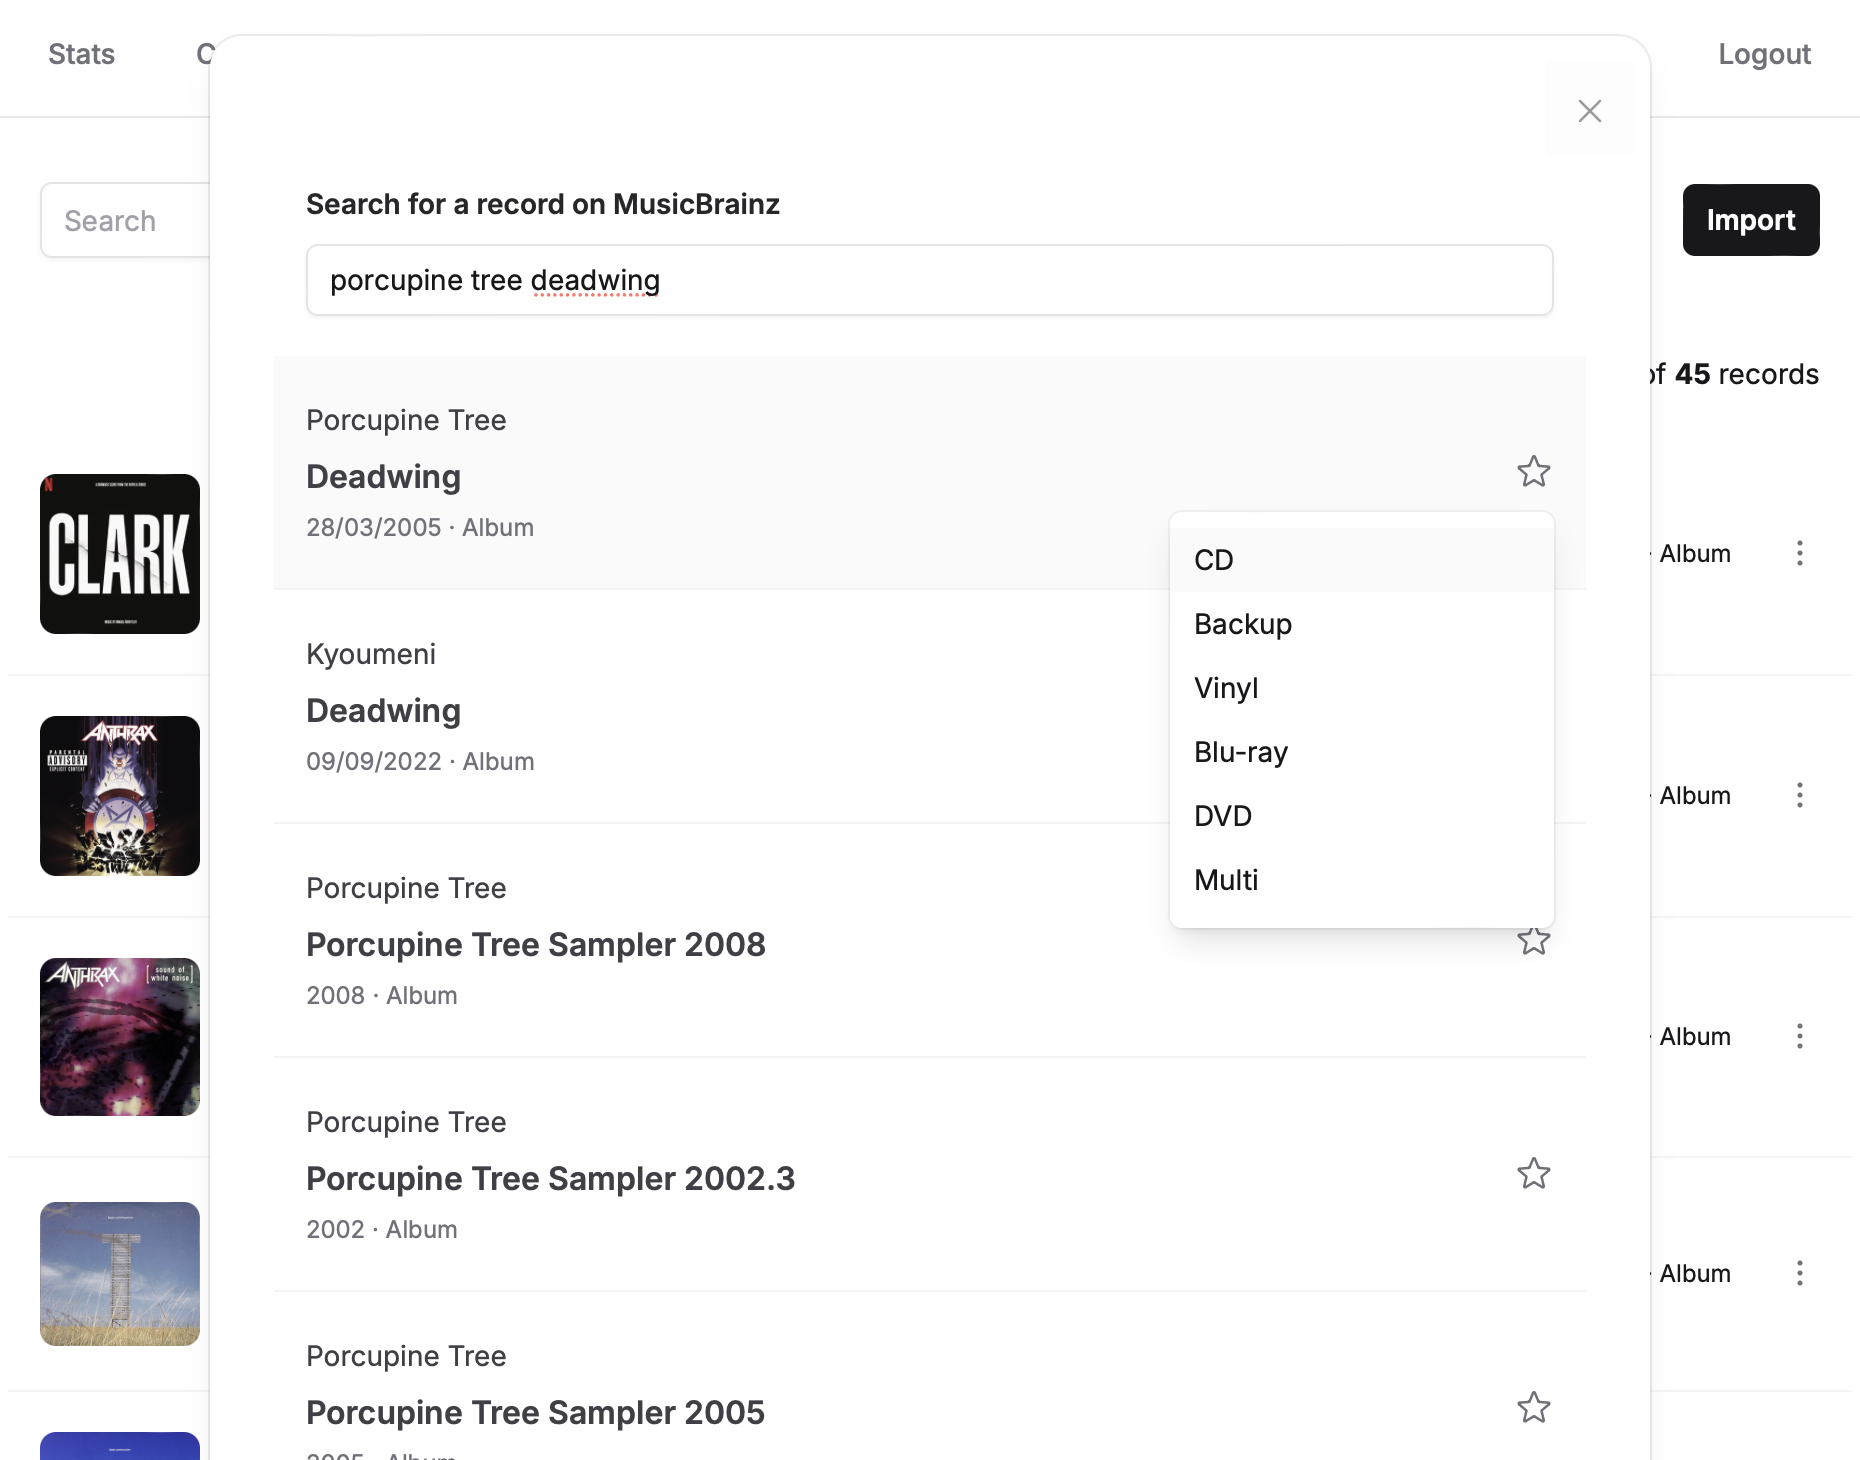Focus the collection Search box
This screenshot has height=1460, width=1860.
[x=125, y=220]
